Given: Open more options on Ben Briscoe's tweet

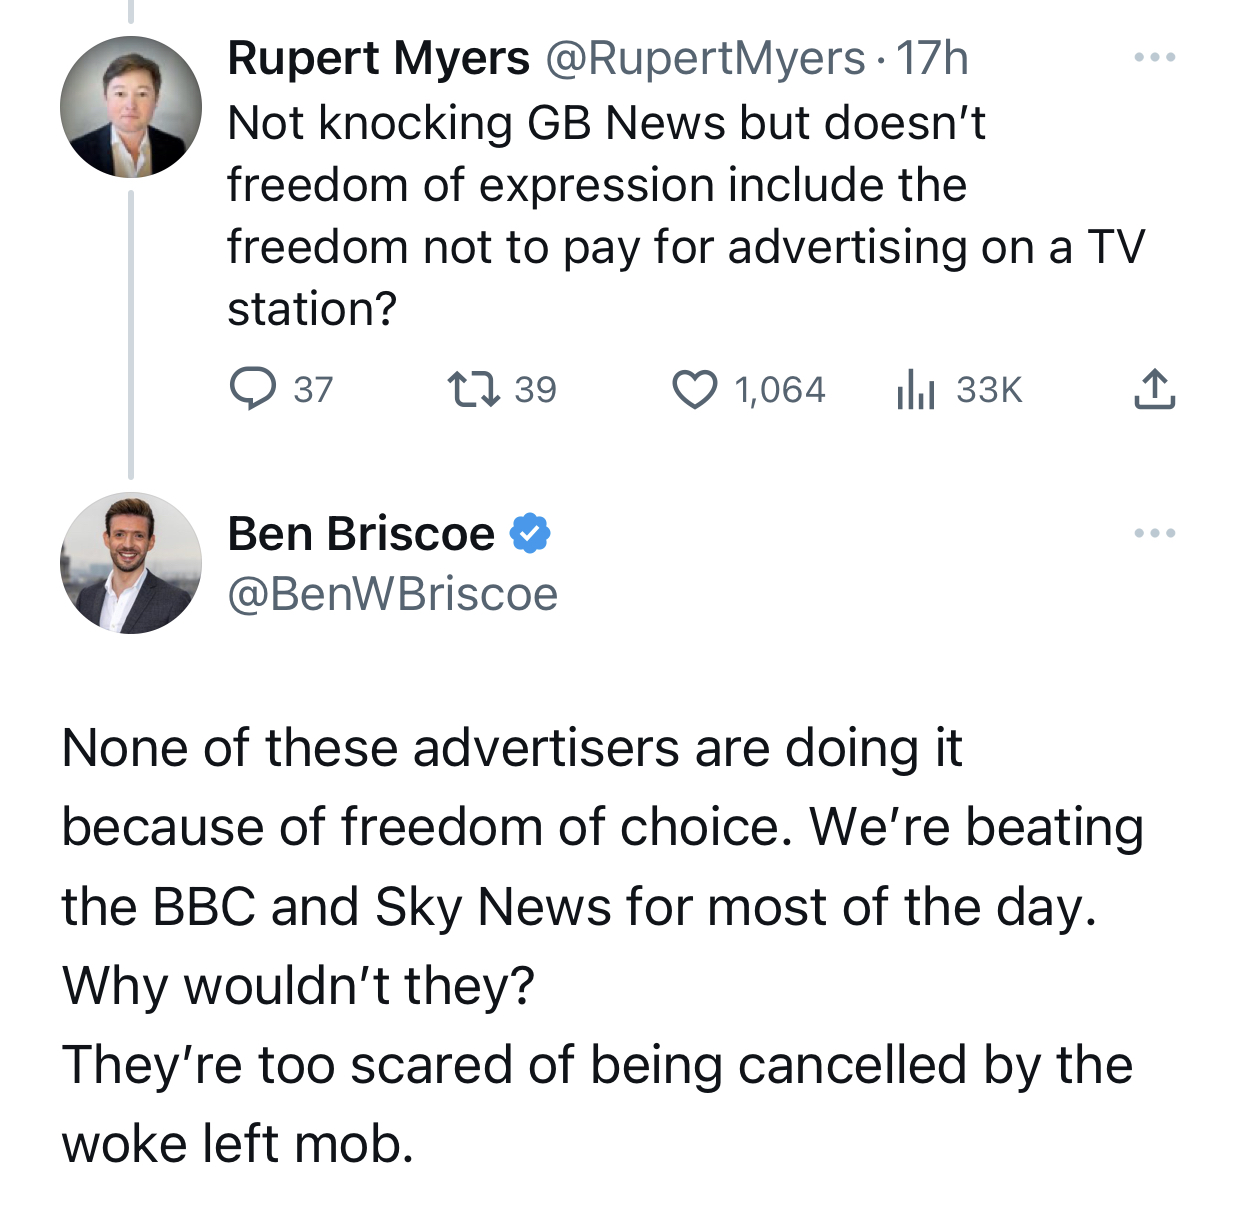Looking at the screenshot, I should pyautogui.click(x=1154, y=533).
